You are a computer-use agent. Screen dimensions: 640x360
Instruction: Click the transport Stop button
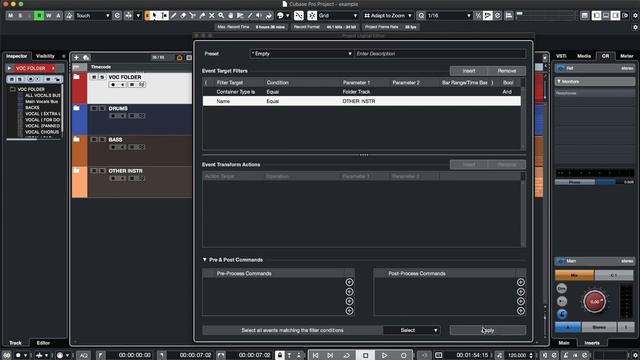(x=366, y=355)
